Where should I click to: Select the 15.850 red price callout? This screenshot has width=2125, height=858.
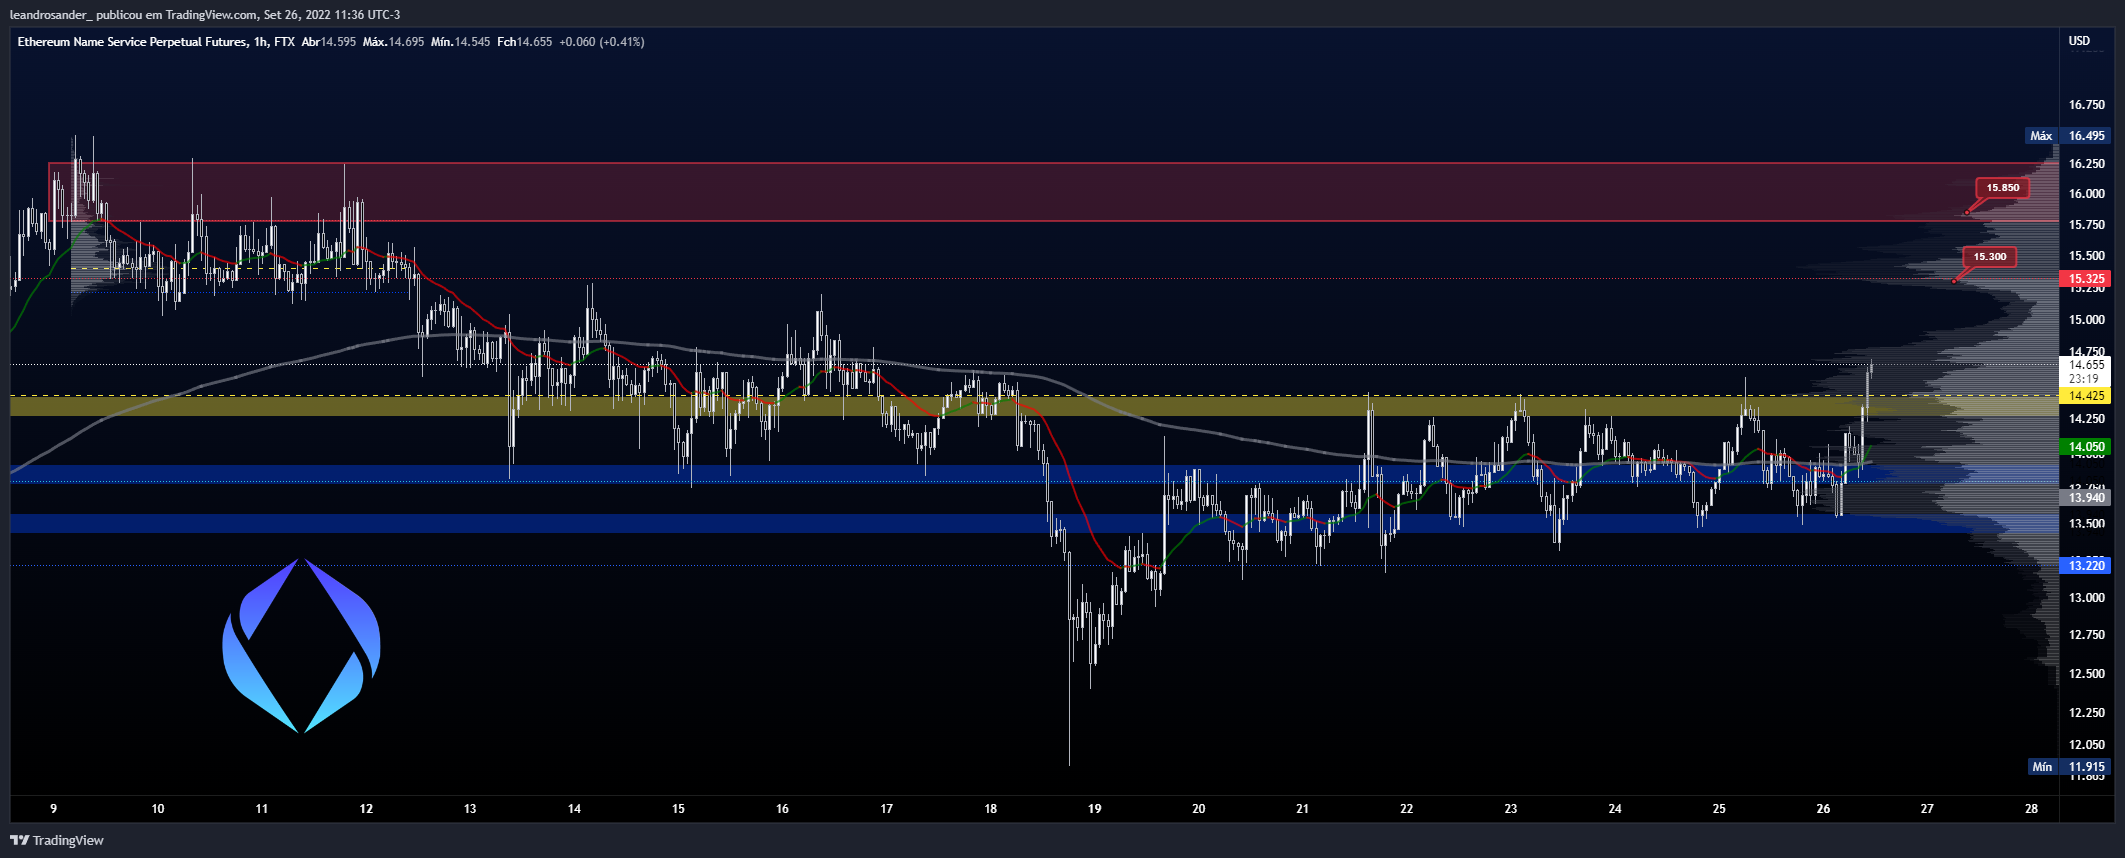2002,188
